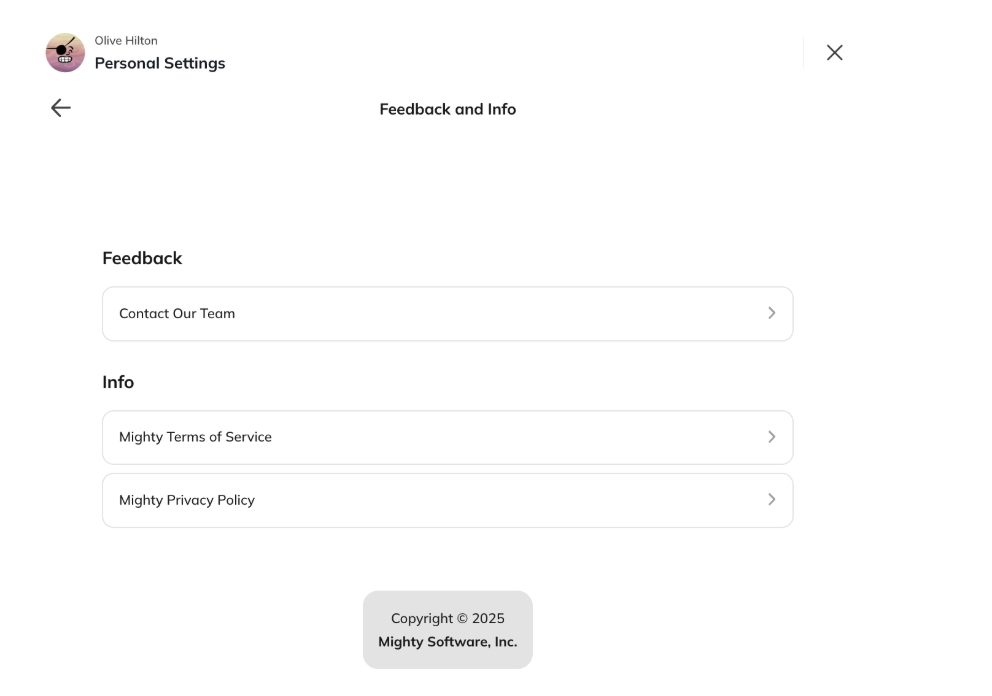Click the Info section heading
The image size is (992, 696).
point(118,382)
